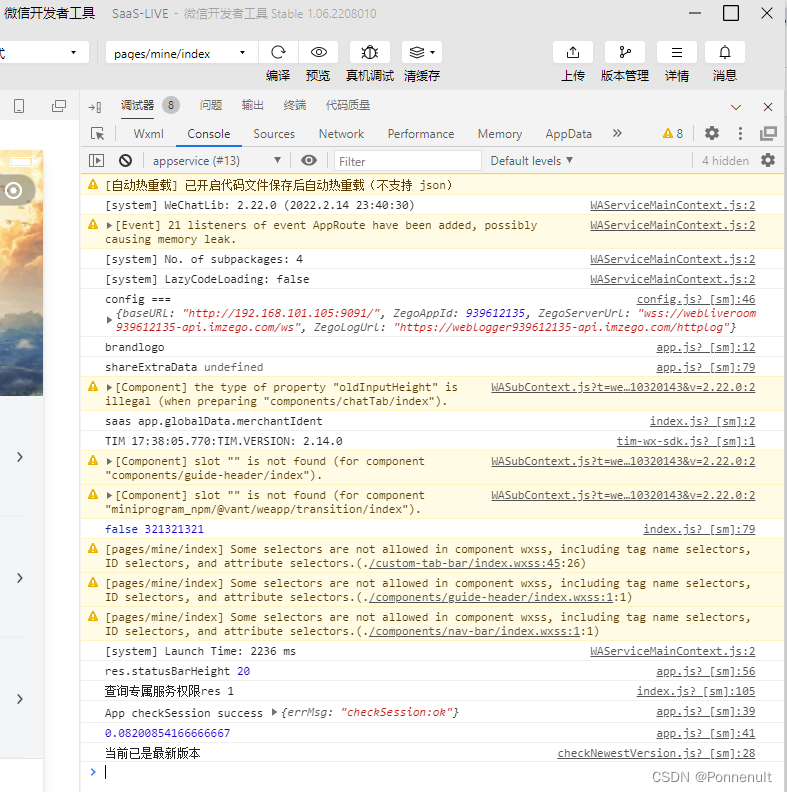The width and height of the screenshot is (787, 792).
Task: Open the cut-off mode dropdown at top left
Action: [43, 53]
